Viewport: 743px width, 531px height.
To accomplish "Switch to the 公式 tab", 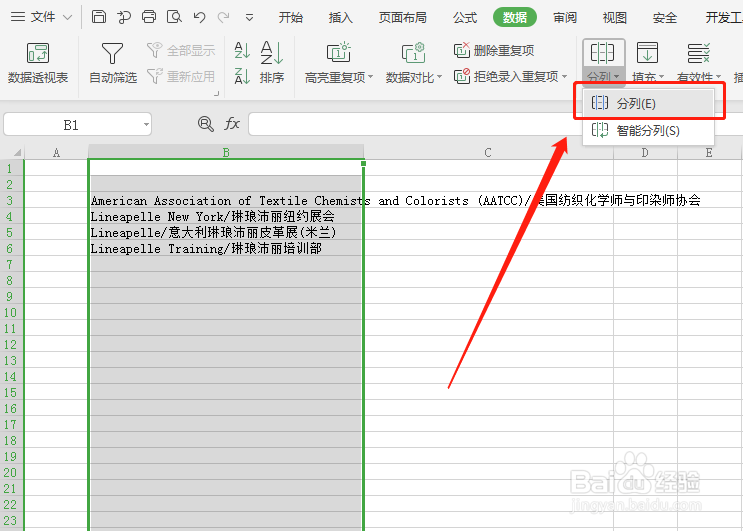I will (x=464, y=18).
